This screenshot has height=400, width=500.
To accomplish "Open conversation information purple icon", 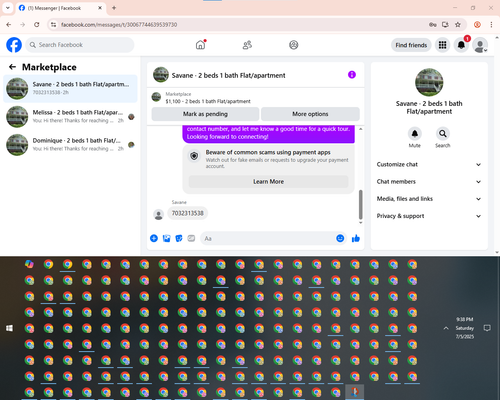I will [352, 75].
